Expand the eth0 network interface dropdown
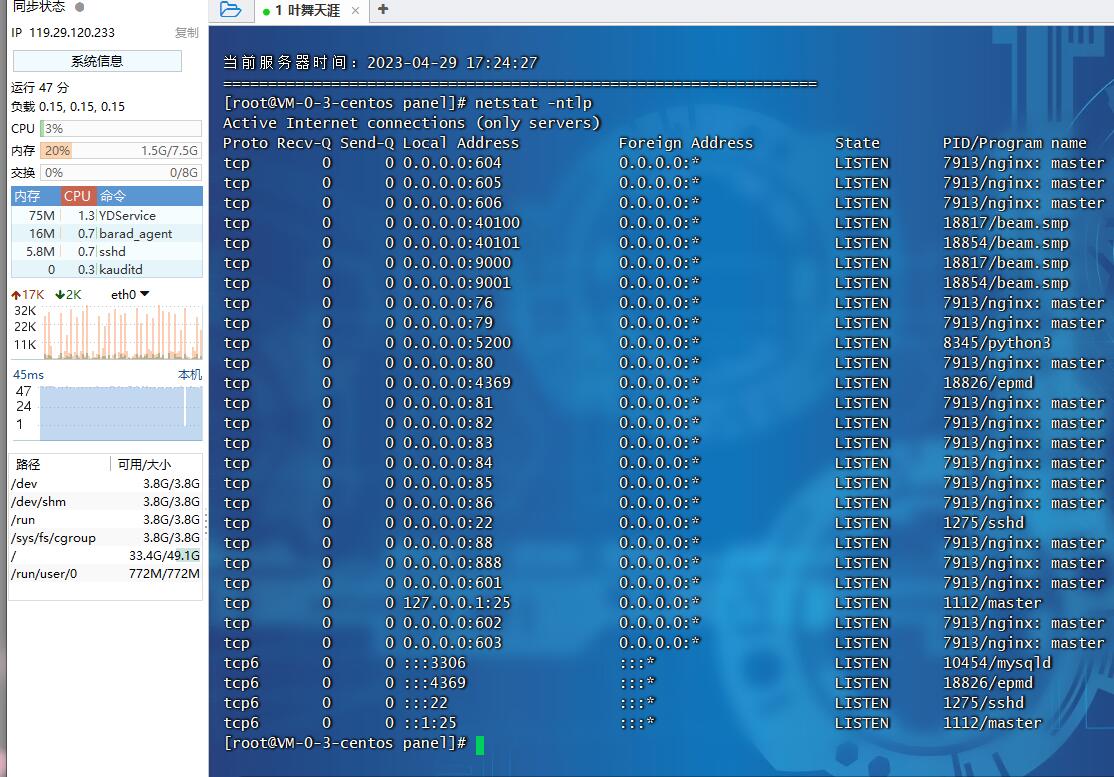Image resolution: width=1114 pixels, height=777 pixels. (130, 294)
